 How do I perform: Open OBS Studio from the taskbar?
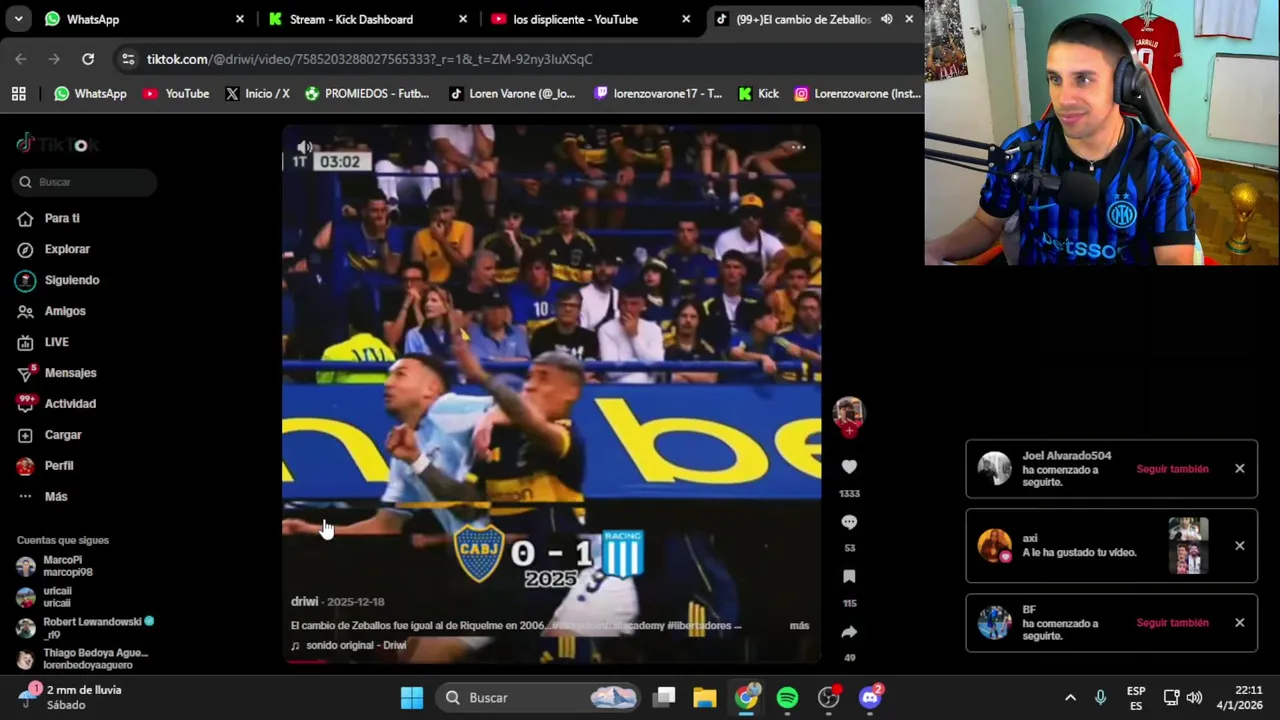(829, 697)
